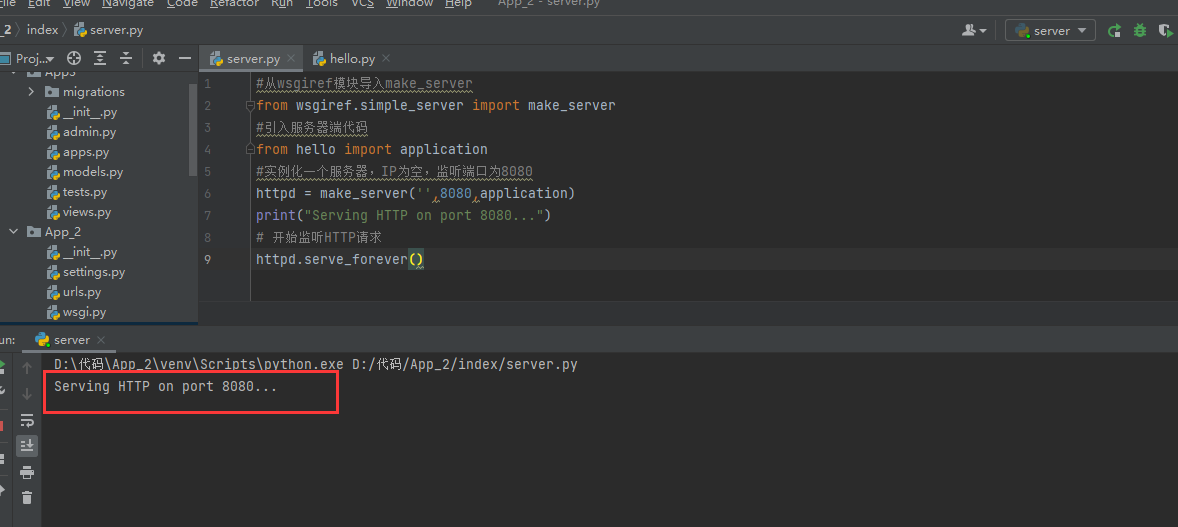Expand all items in Project panel
The height and width of the screenshot is (527, 1178).
tap(100, 58)
